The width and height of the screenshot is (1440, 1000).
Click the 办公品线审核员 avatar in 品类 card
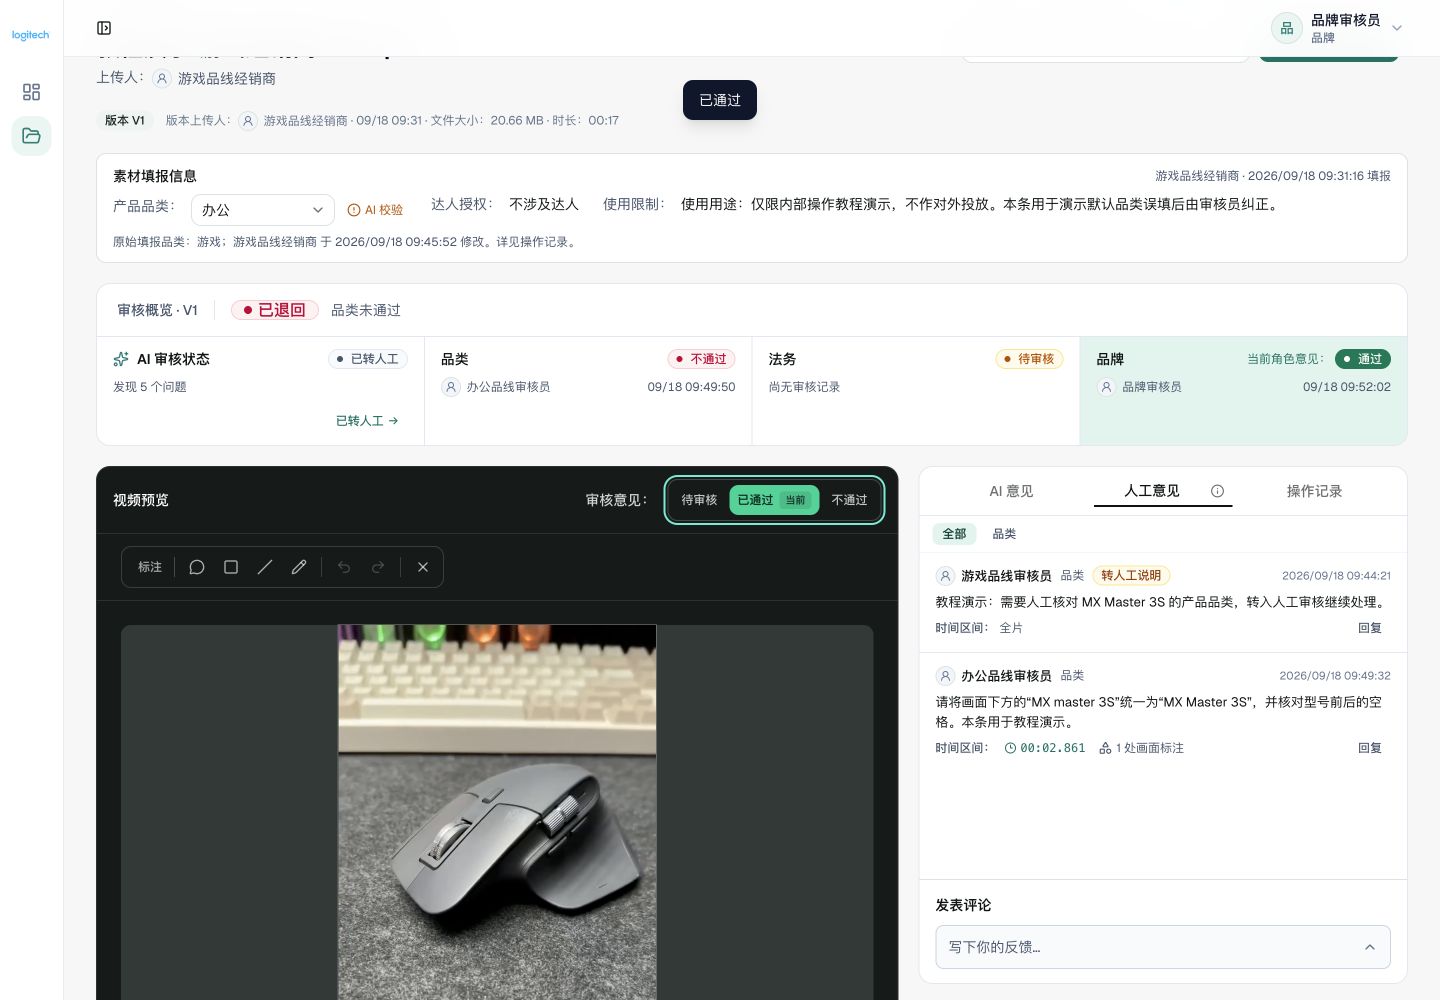click(451, 387)
